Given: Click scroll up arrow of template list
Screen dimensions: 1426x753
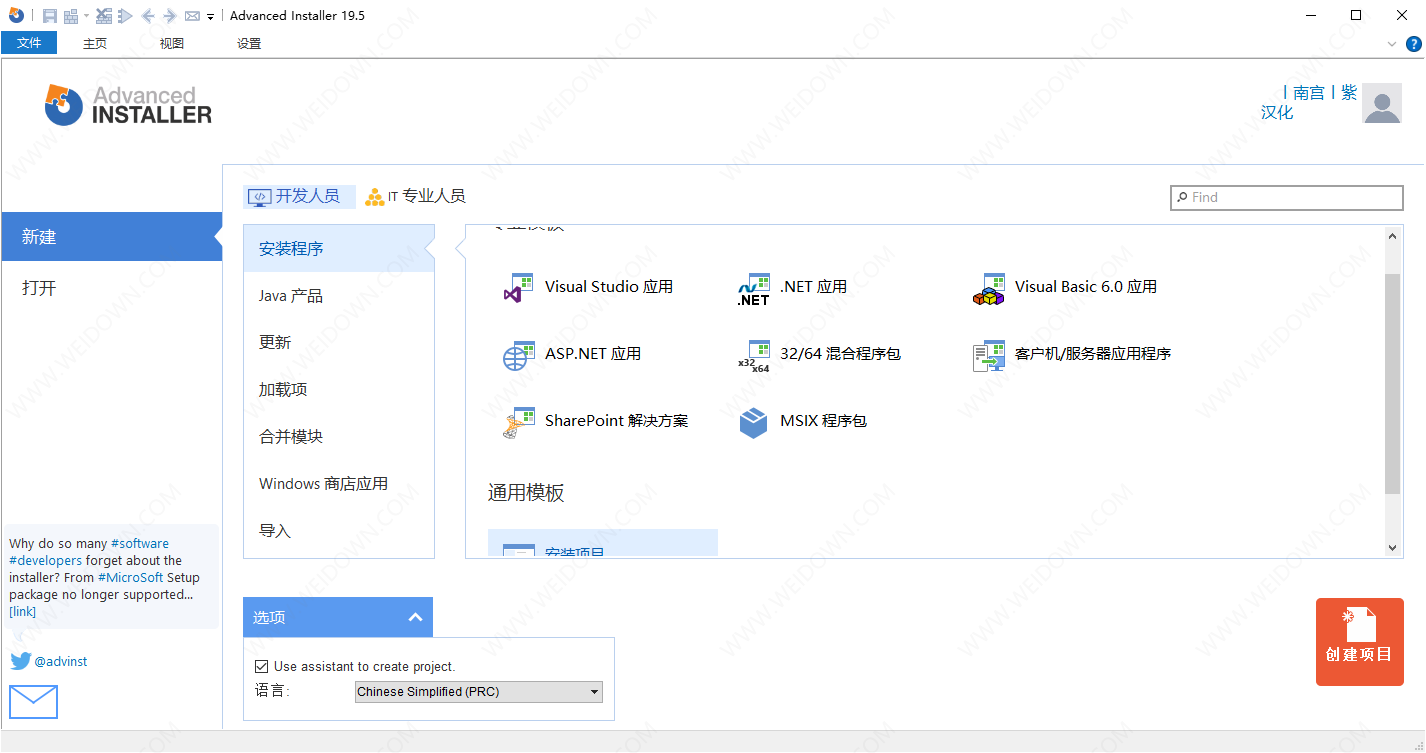Looking at the screenshot, I should [x=1393, y=235].
